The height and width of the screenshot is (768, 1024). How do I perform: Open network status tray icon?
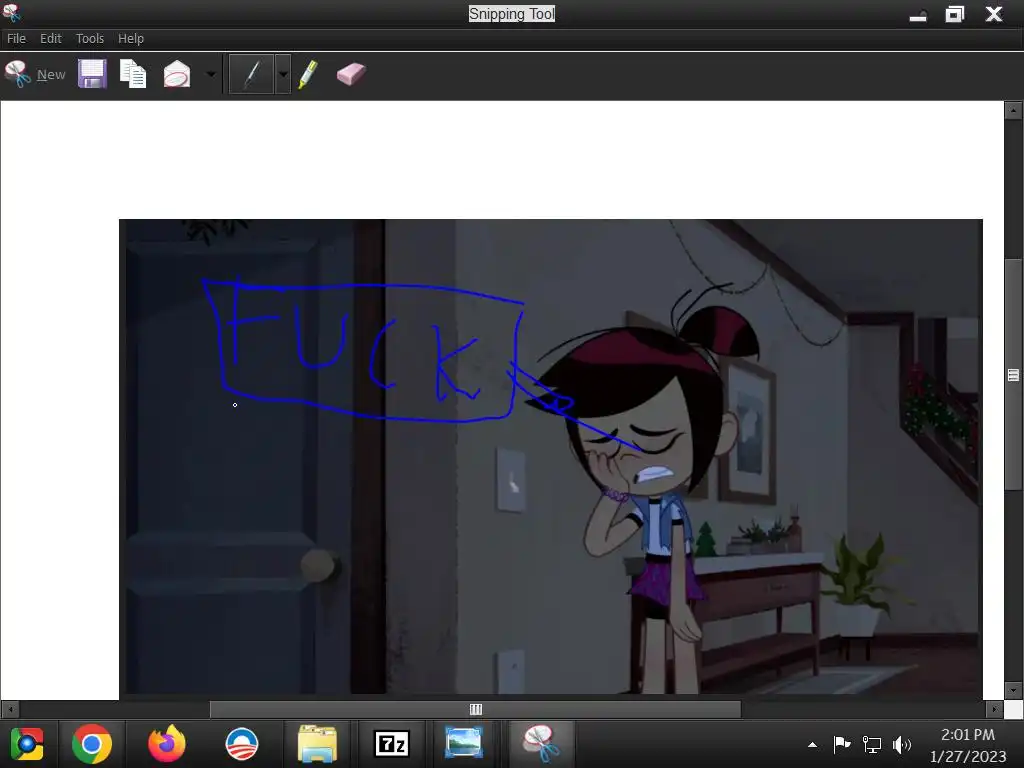tap(872, 744)
